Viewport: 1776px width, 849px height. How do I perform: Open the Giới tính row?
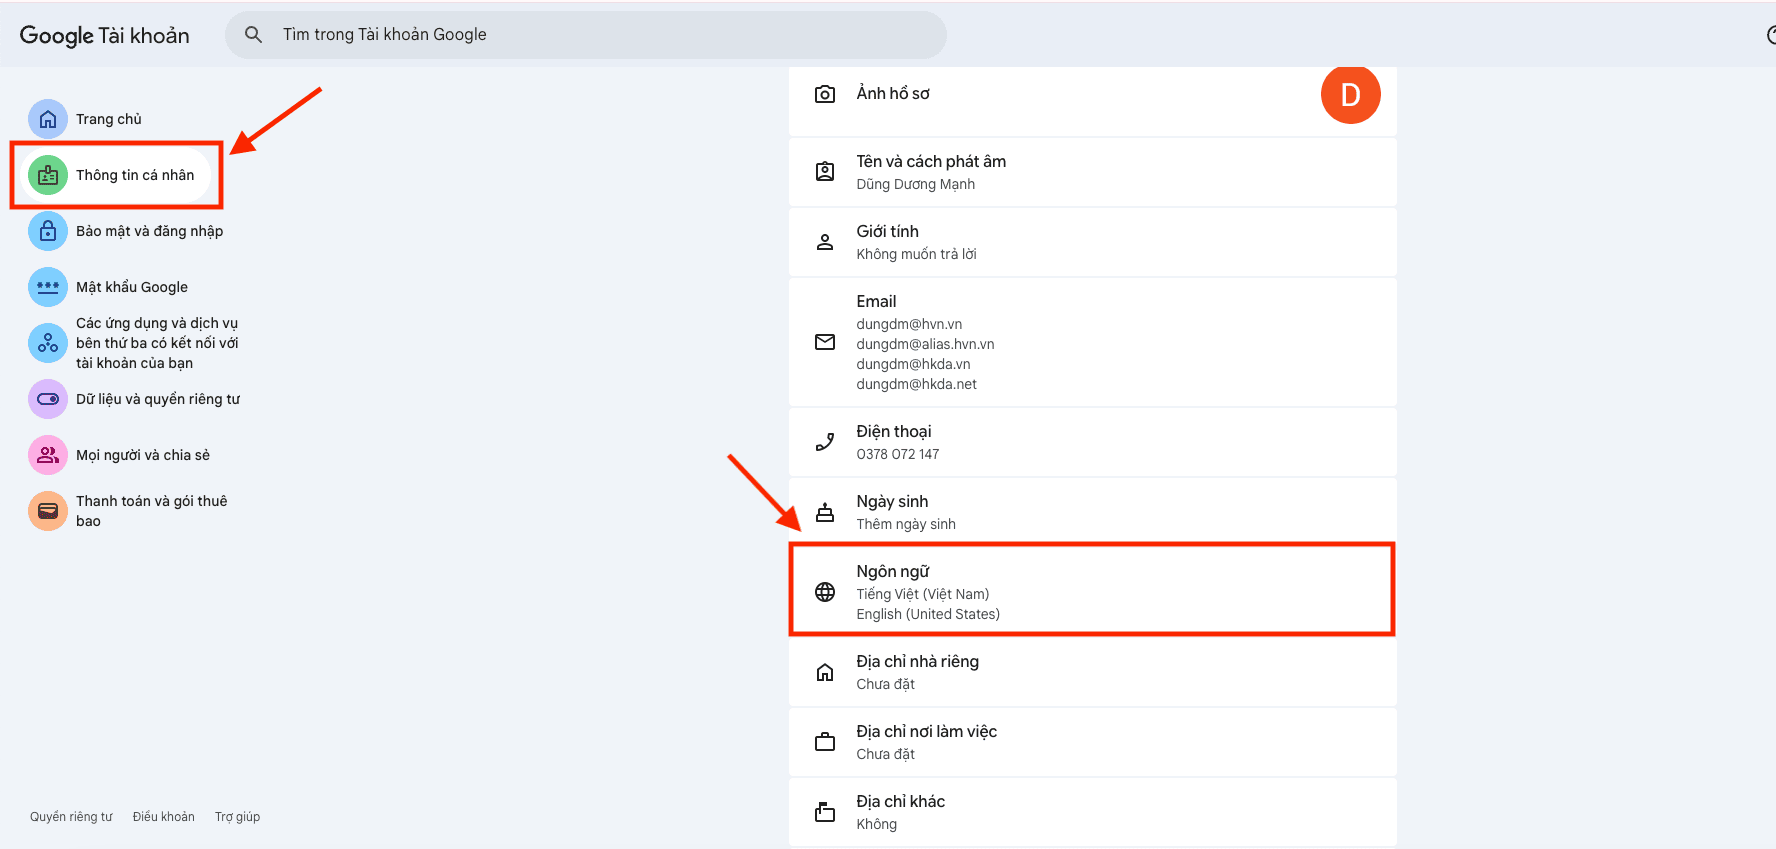pyautogui.click(x=1092, y=242)
